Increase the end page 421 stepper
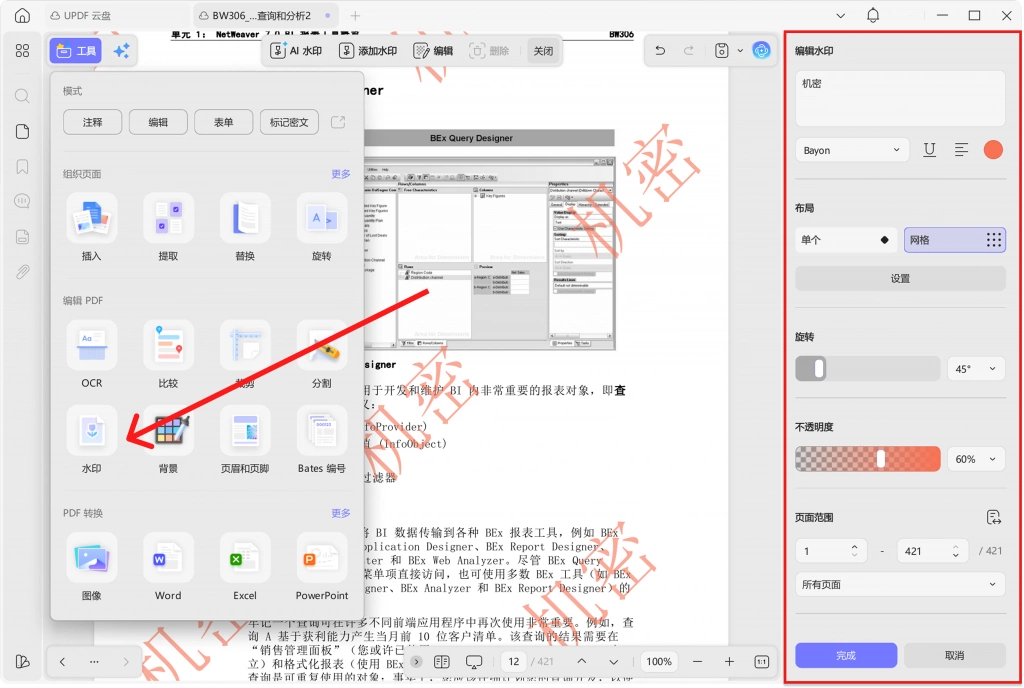This screenshot has height=688, width=1024. (x=955, y=546)
